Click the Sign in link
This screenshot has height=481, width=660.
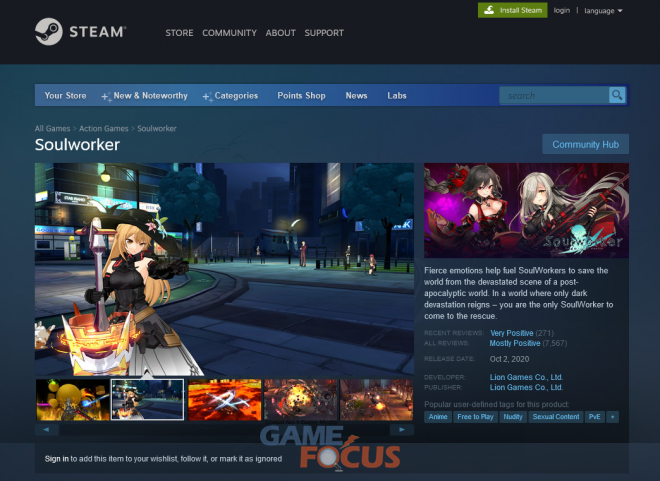tap(57, 459)
